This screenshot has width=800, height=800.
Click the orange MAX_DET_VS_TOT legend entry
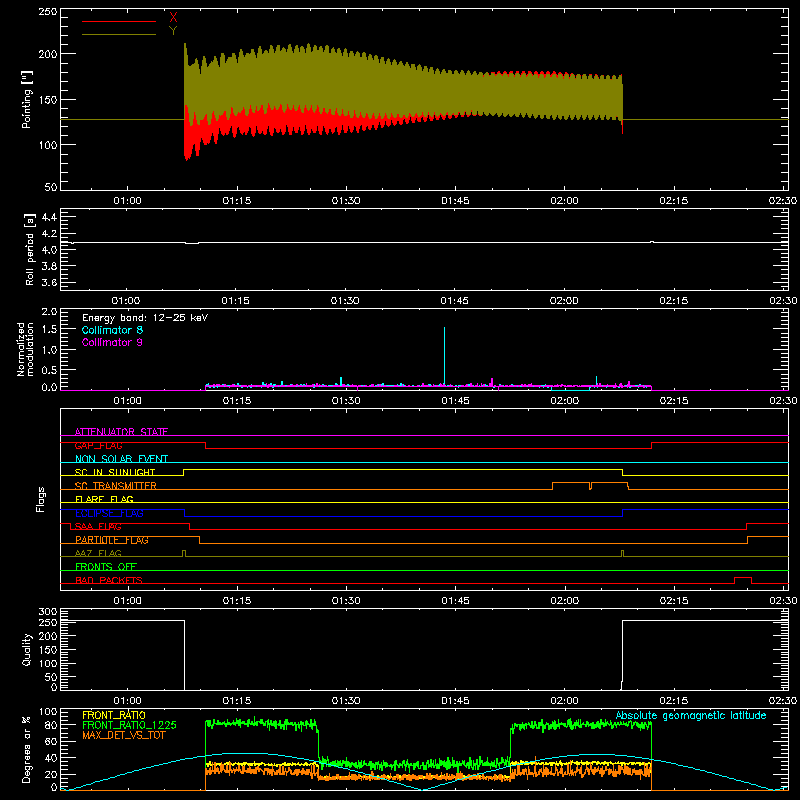pyautogui.click(x=124, y=735)
